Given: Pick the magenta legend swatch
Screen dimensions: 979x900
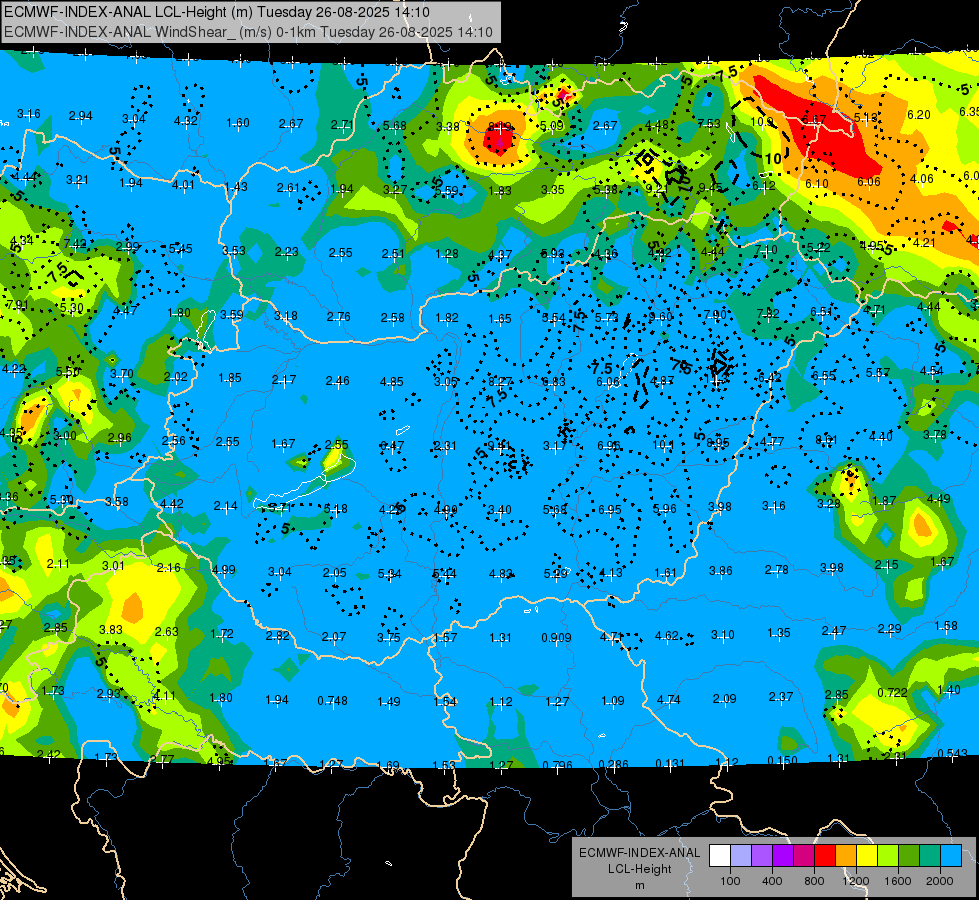Looking at the screenshot, I should pyautogui.click(x=804, y=856).
